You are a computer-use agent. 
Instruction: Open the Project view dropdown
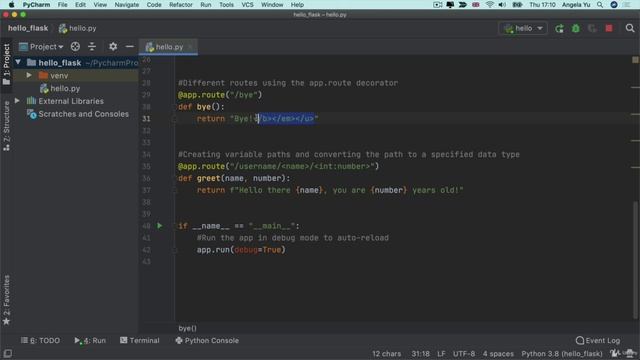point(41,47)
